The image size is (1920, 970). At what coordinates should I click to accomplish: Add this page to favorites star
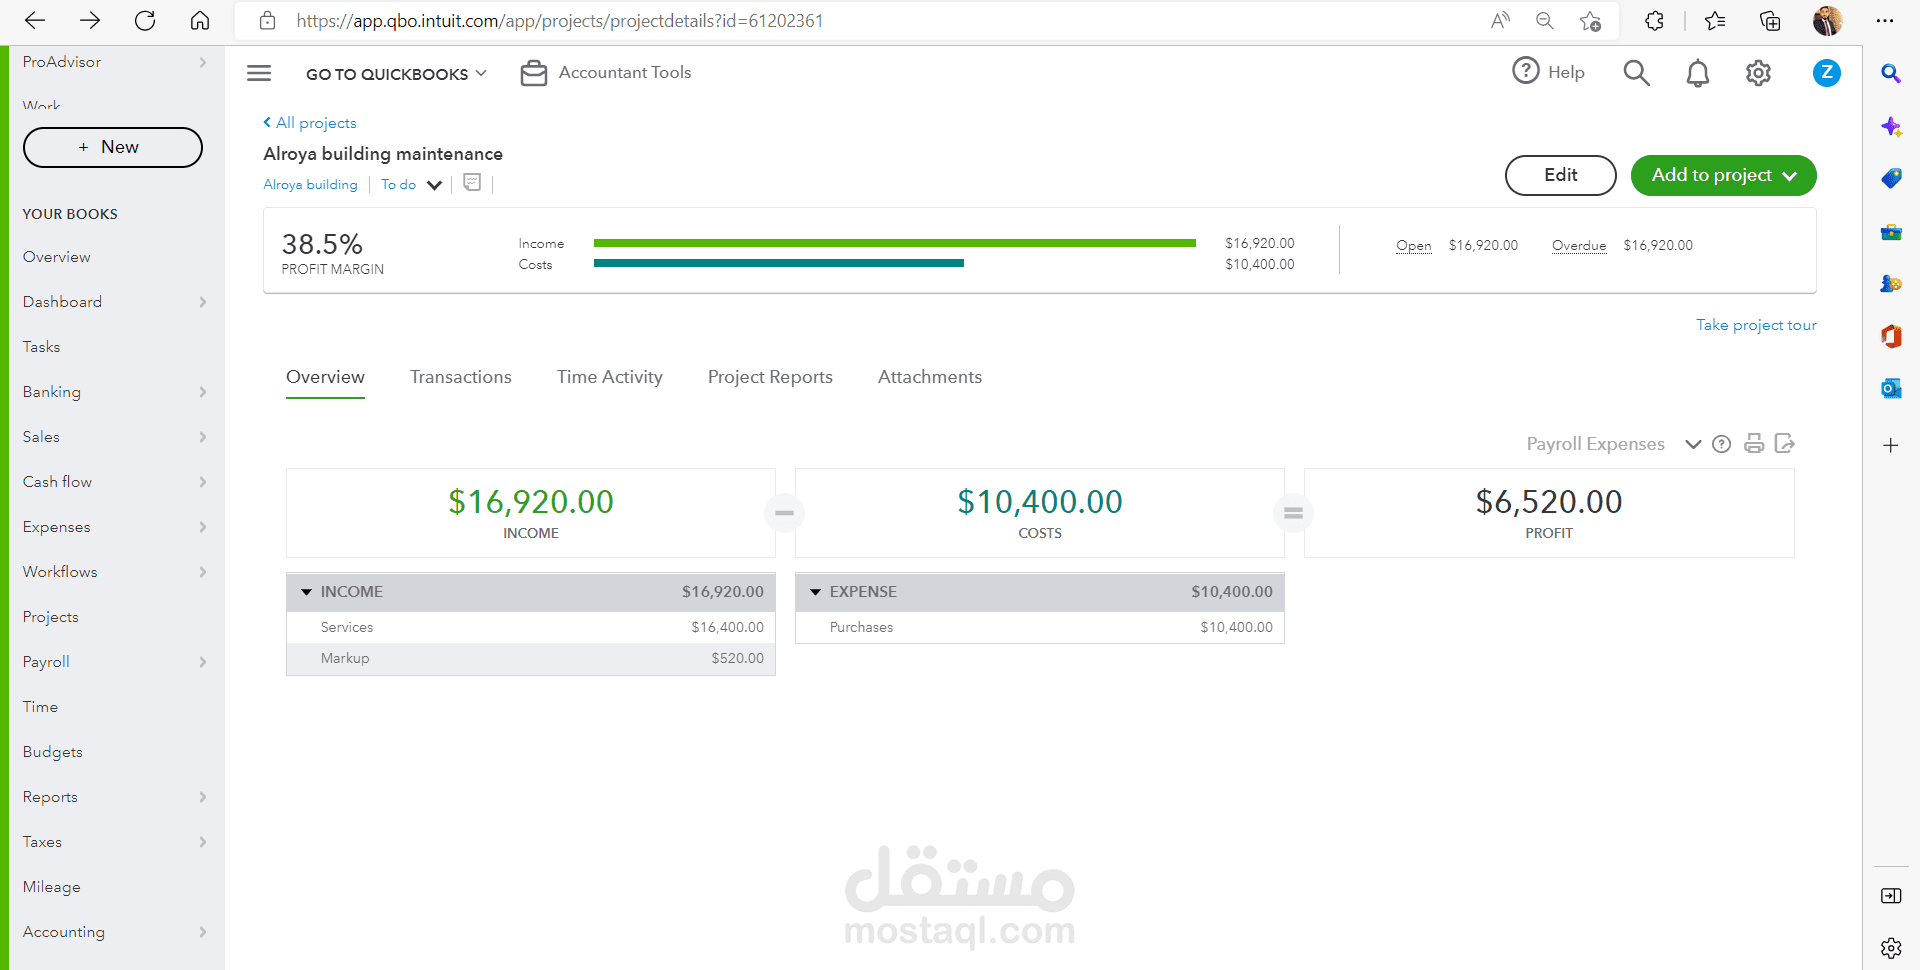[x=1591, y=20]
